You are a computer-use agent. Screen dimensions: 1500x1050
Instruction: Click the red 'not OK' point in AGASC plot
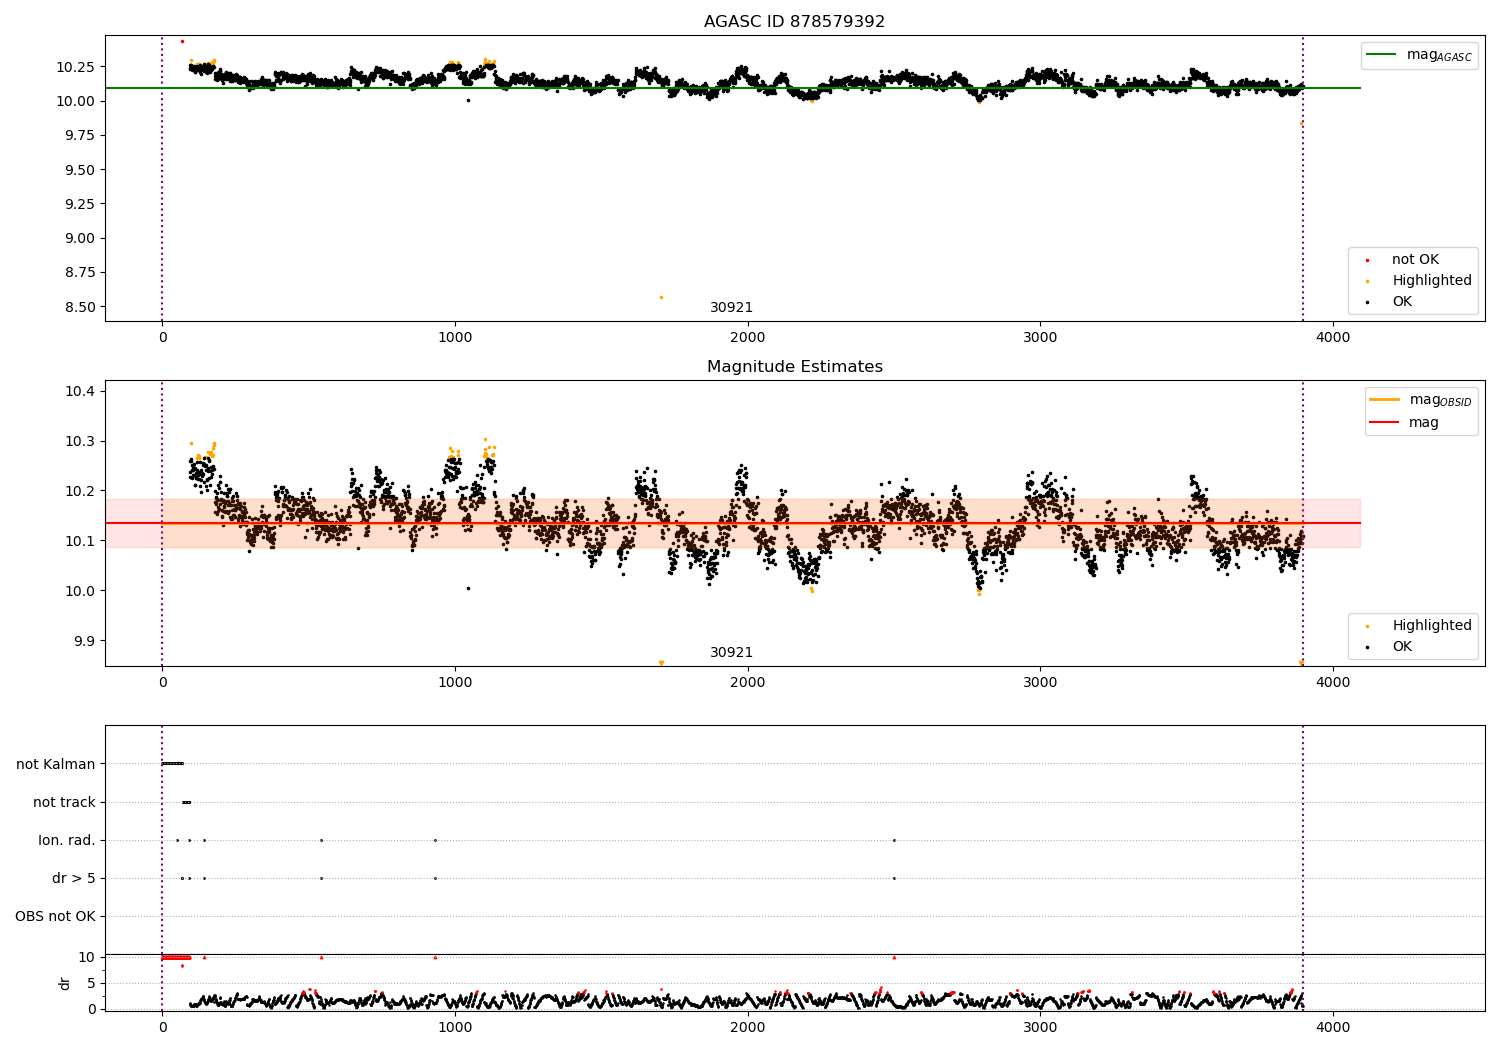[x=182, y=41]
